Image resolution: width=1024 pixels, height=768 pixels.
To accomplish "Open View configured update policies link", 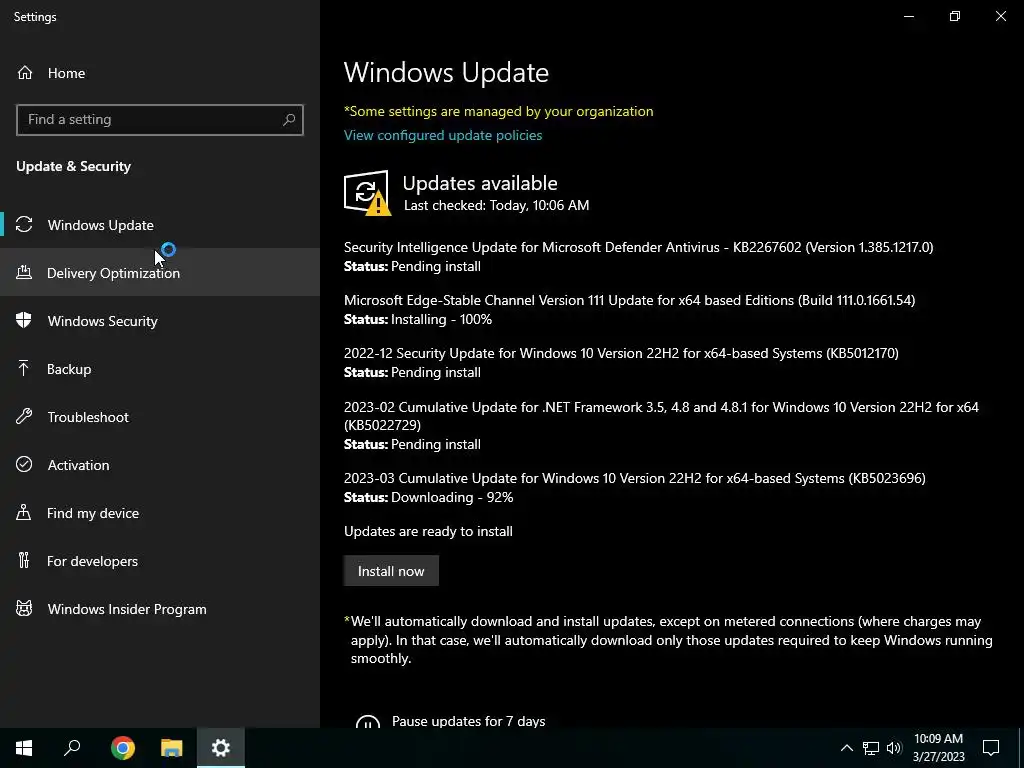I will 443,135.
